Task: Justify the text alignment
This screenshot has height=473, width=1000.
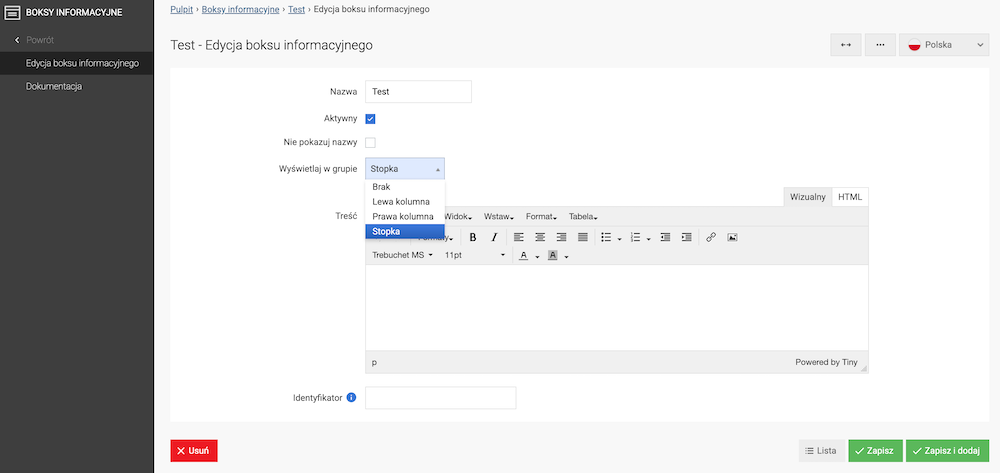Action: click(582, 237)
